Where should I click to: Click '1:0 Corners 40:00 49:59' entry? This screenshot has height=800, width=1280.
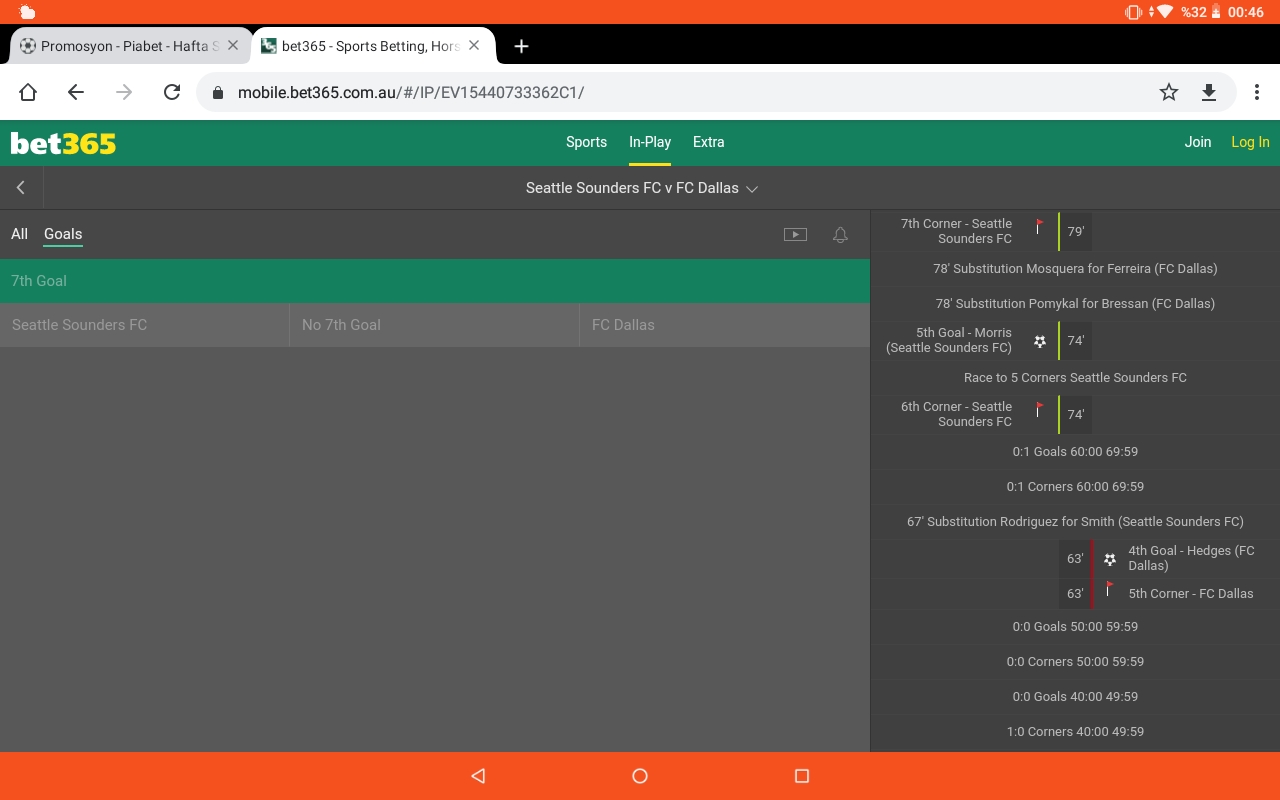pyautogui.click(x=1075, y=732)
